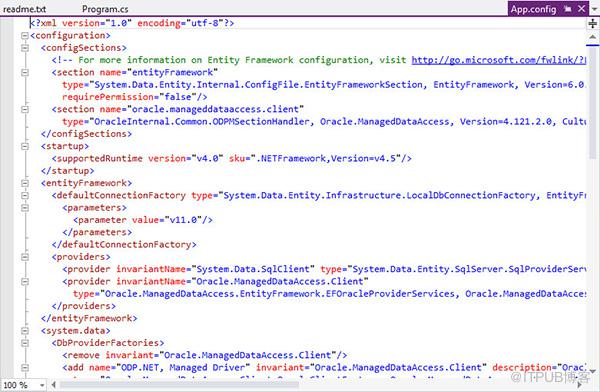Switch to the Program.cs tab

click(x=105, y=9)
